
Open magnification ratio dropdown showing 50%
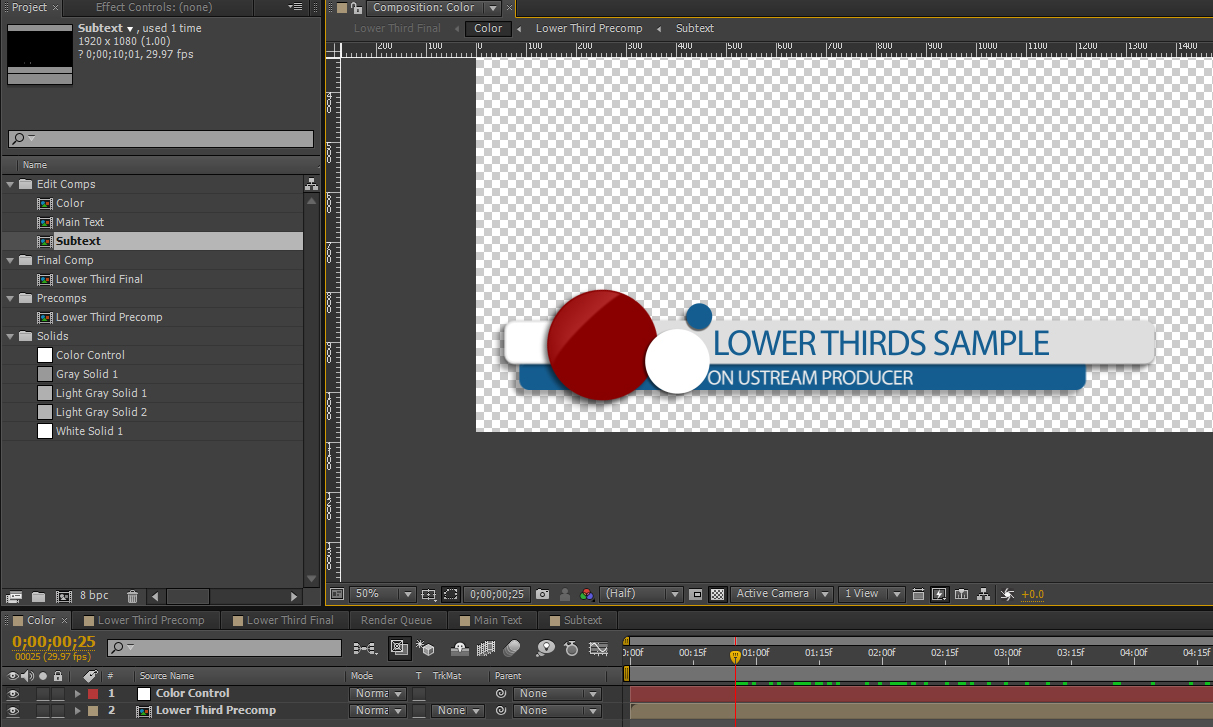pos(381,594)
